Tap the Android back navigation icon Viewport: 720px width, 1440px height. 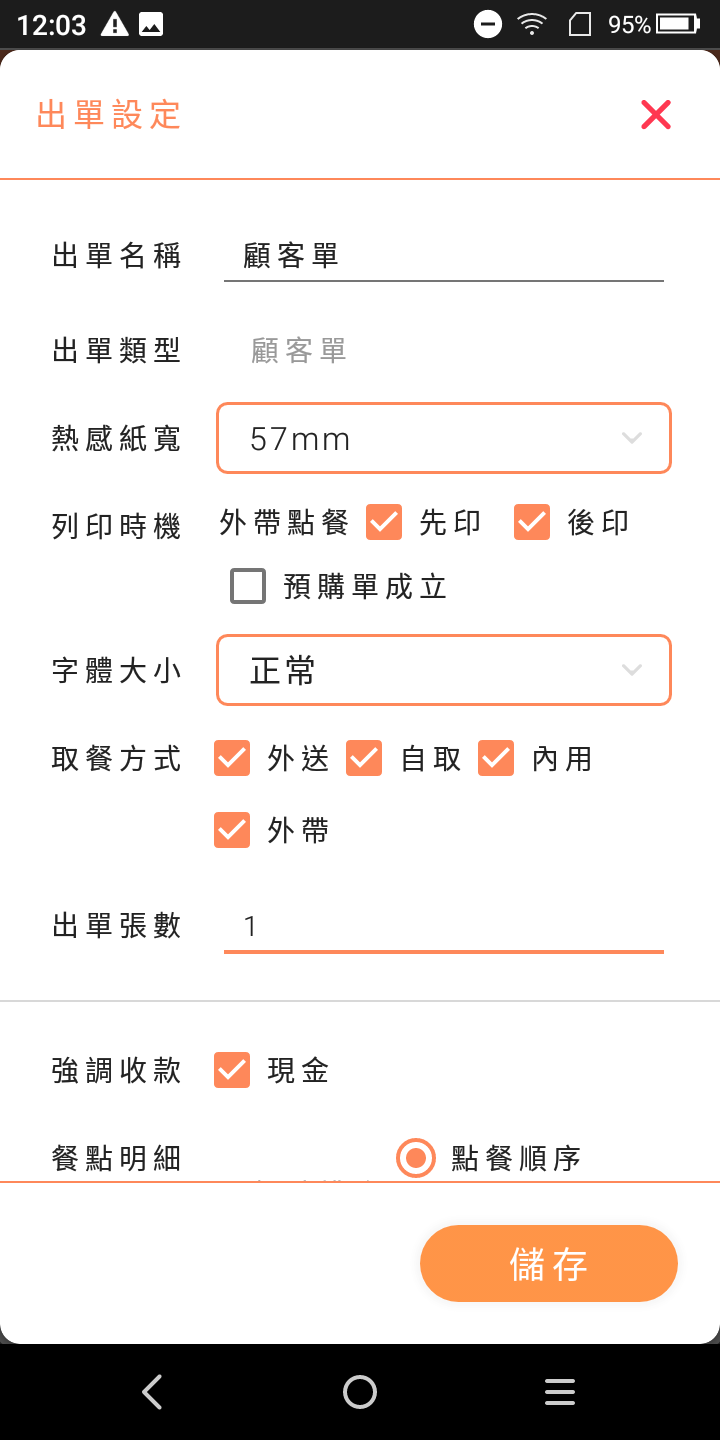pos(152,1392)
